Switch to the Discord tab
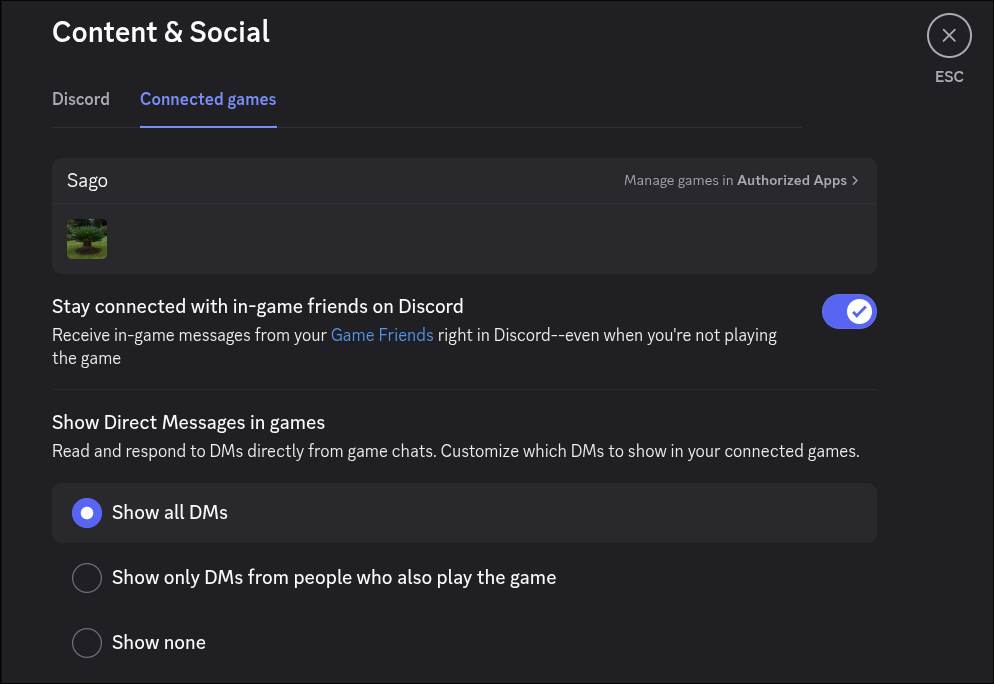This screenshot has width=994, height=684. click(81, 99)
